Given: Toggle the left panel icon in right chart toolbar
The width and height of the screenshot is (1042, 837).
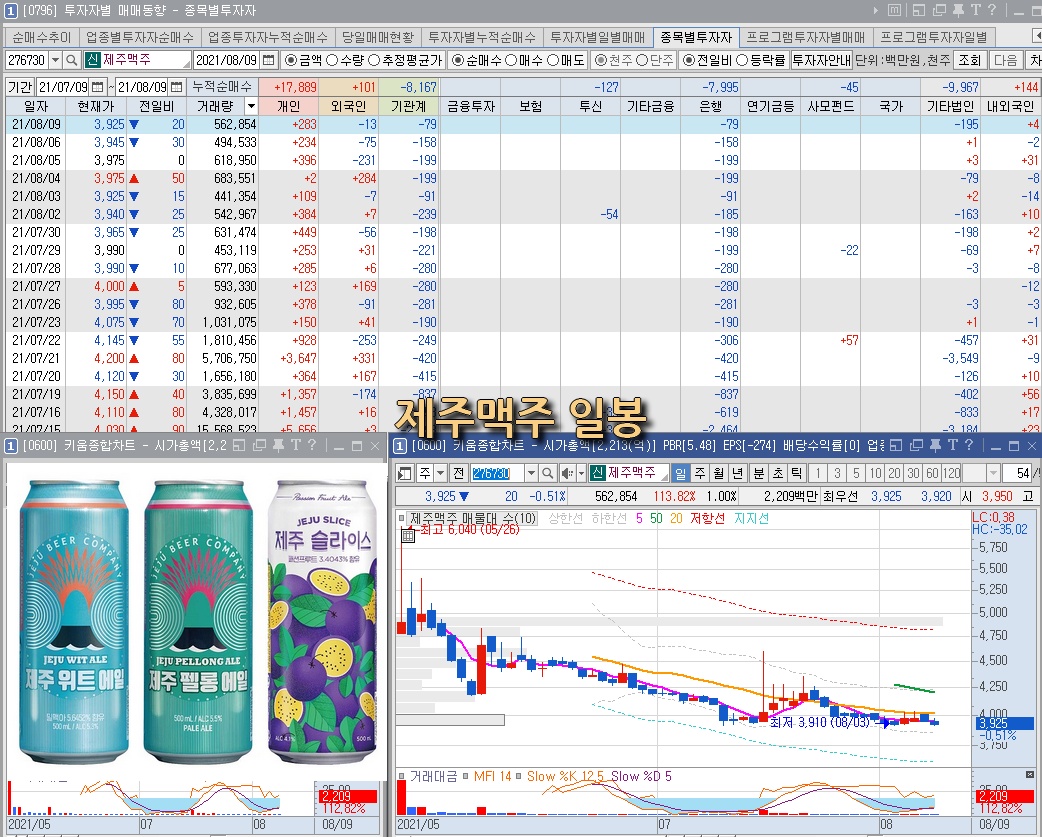Looking at the screenshot, I should [x=404, y=473].
